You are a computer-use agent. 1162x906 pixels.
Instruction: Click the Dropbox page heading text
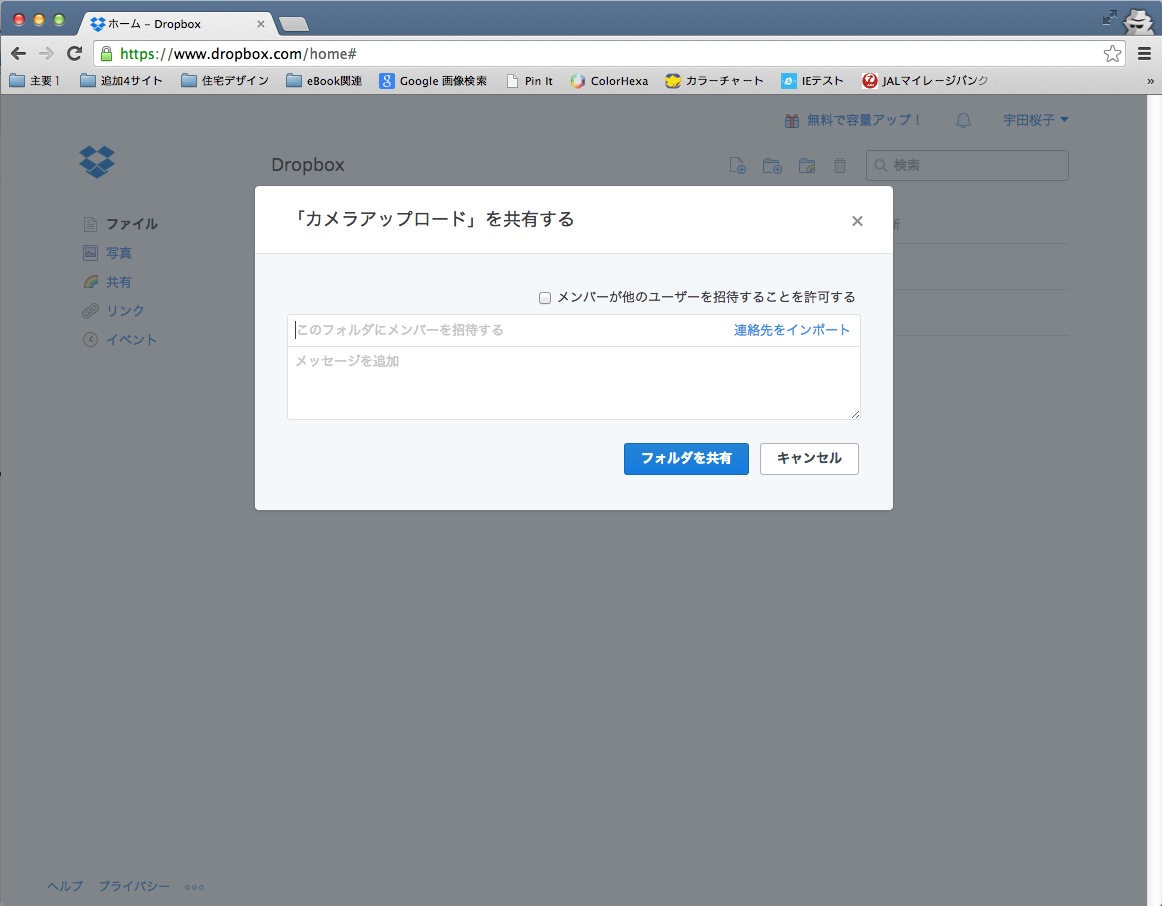308,164
